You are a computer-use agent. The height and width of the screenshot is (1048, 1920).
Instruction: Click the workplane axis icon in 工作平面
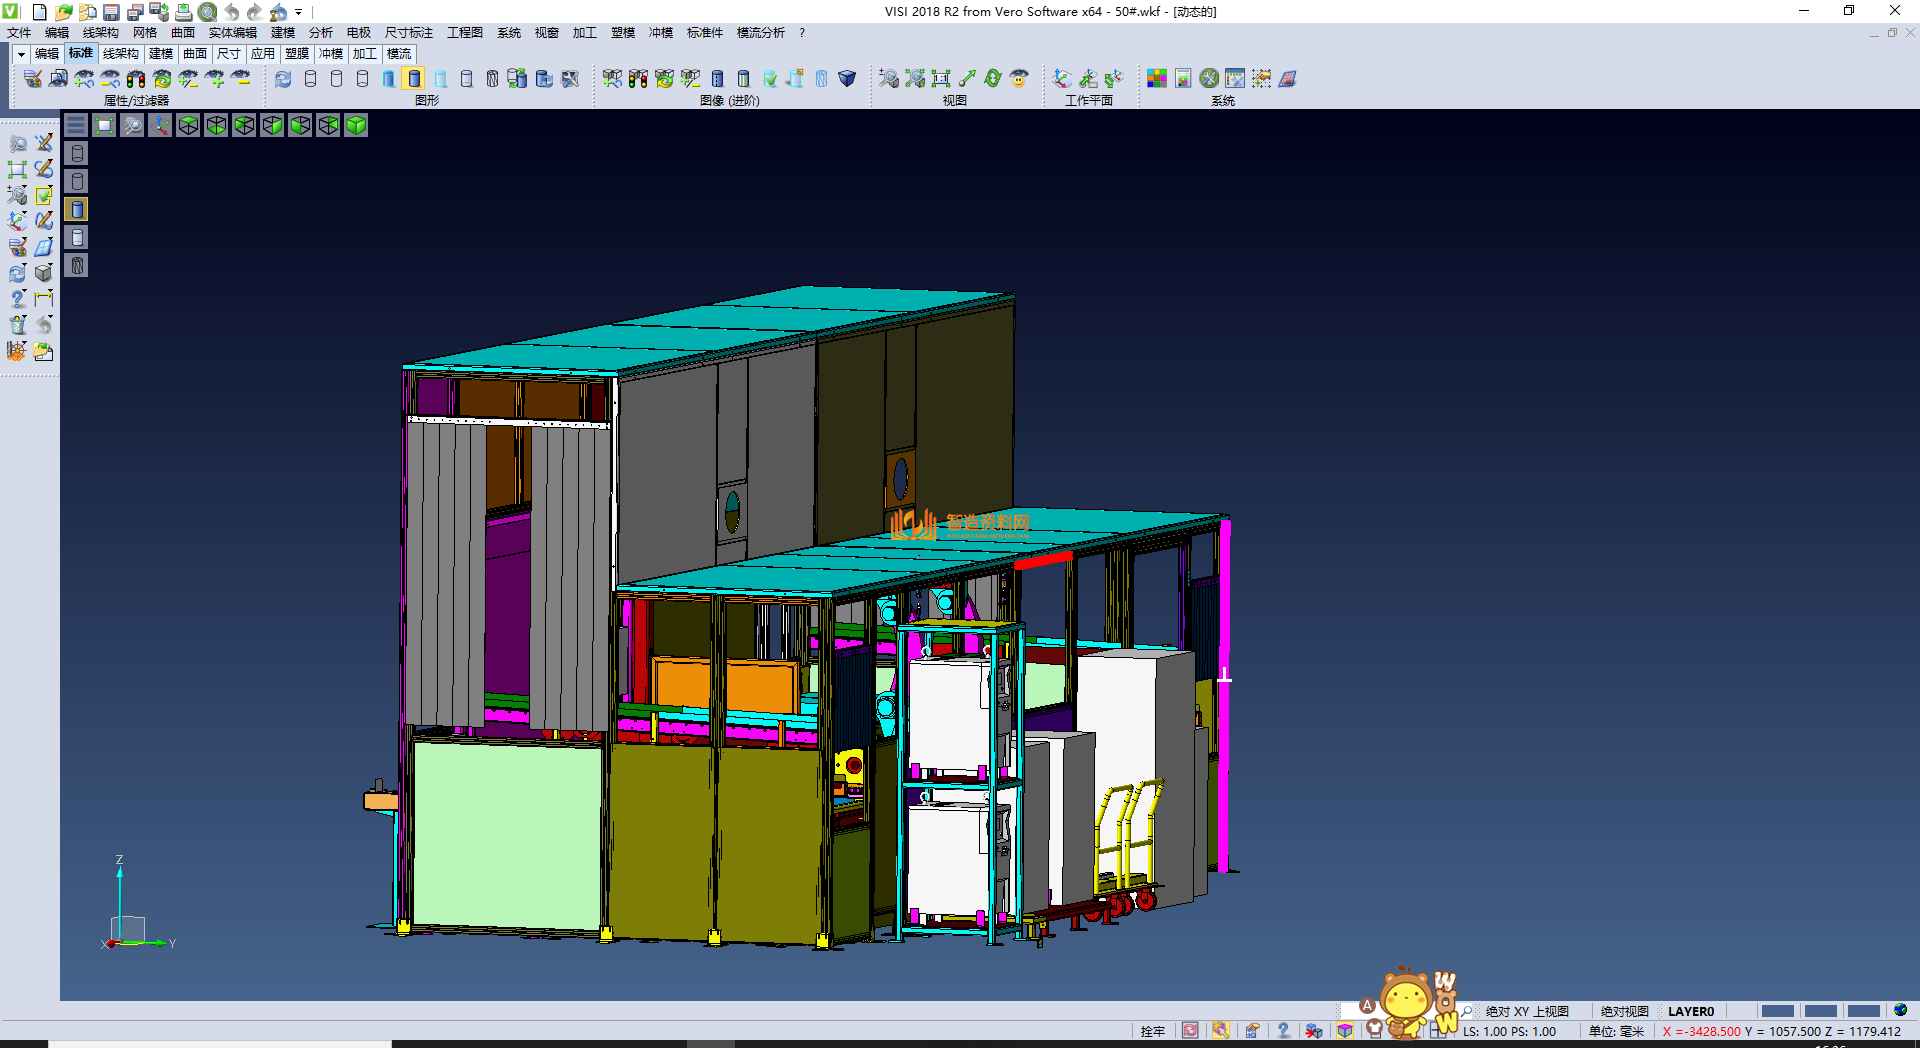(x=1062, y=79)
